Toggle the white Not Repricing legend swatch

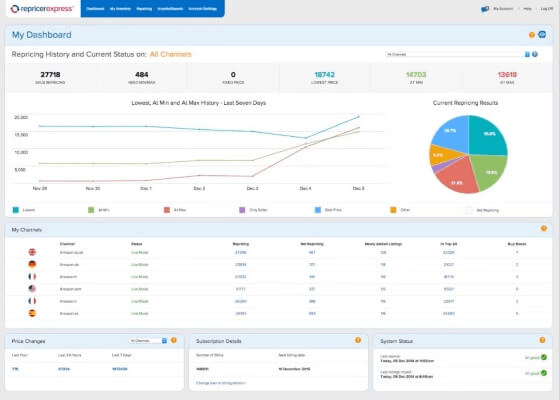(469, 210)
